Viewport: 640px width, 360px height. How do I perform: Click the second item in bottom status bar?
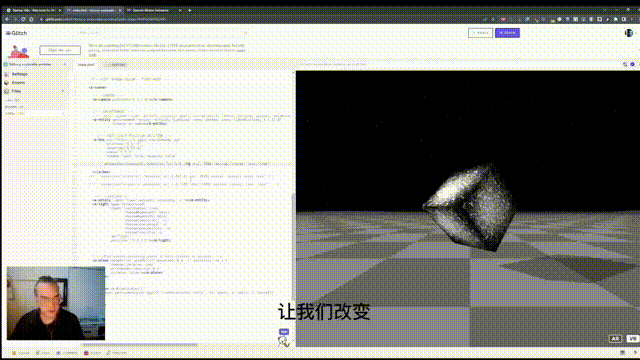43,353
